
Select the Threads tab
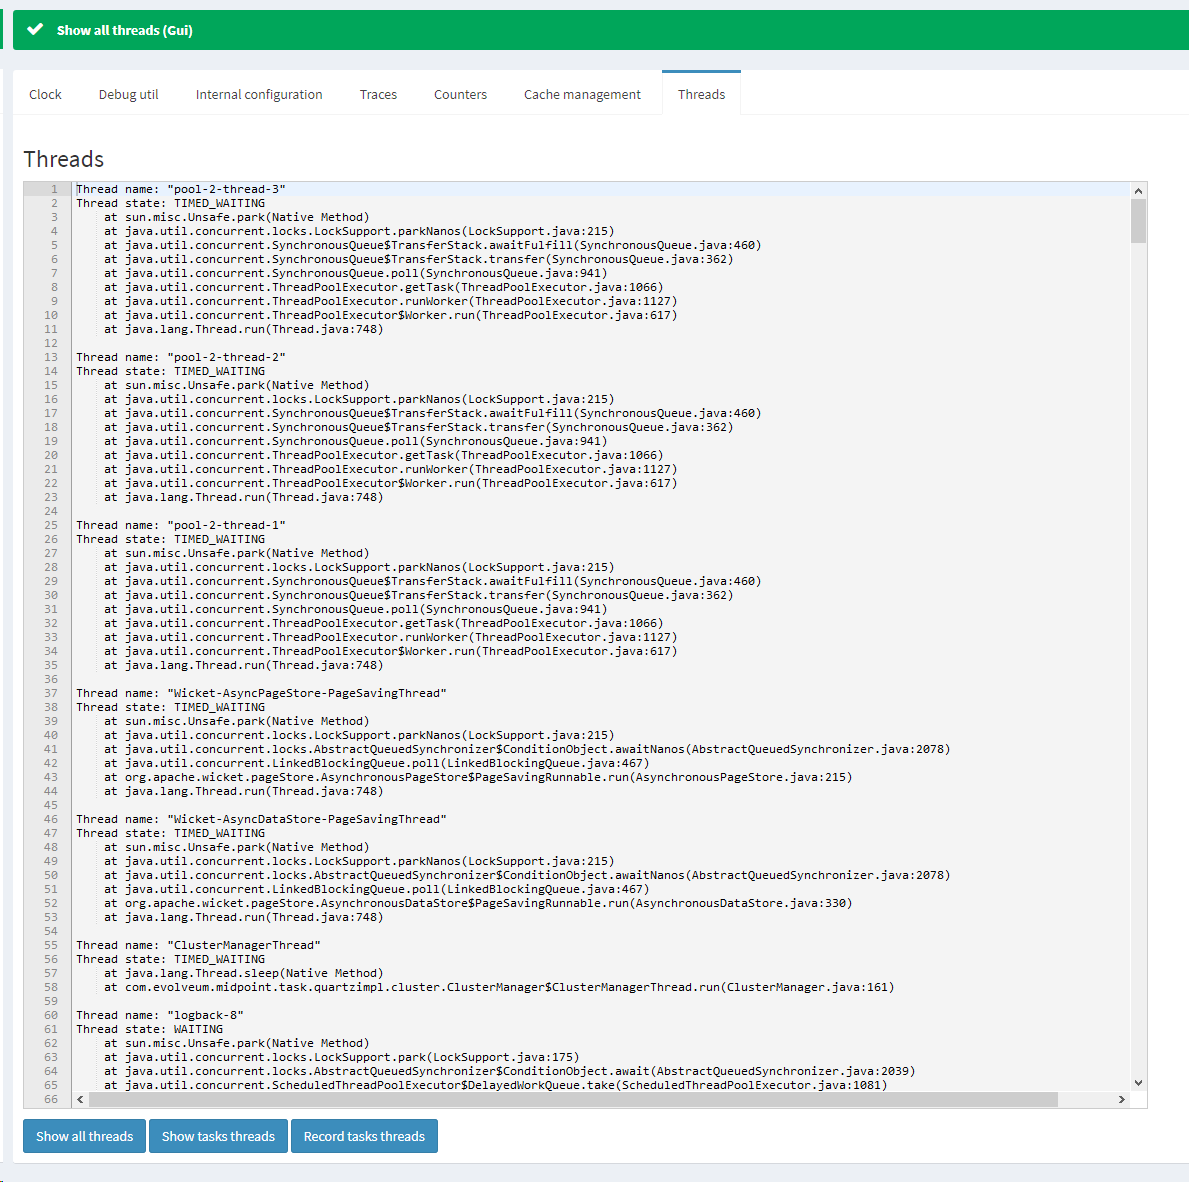point(701,95)
